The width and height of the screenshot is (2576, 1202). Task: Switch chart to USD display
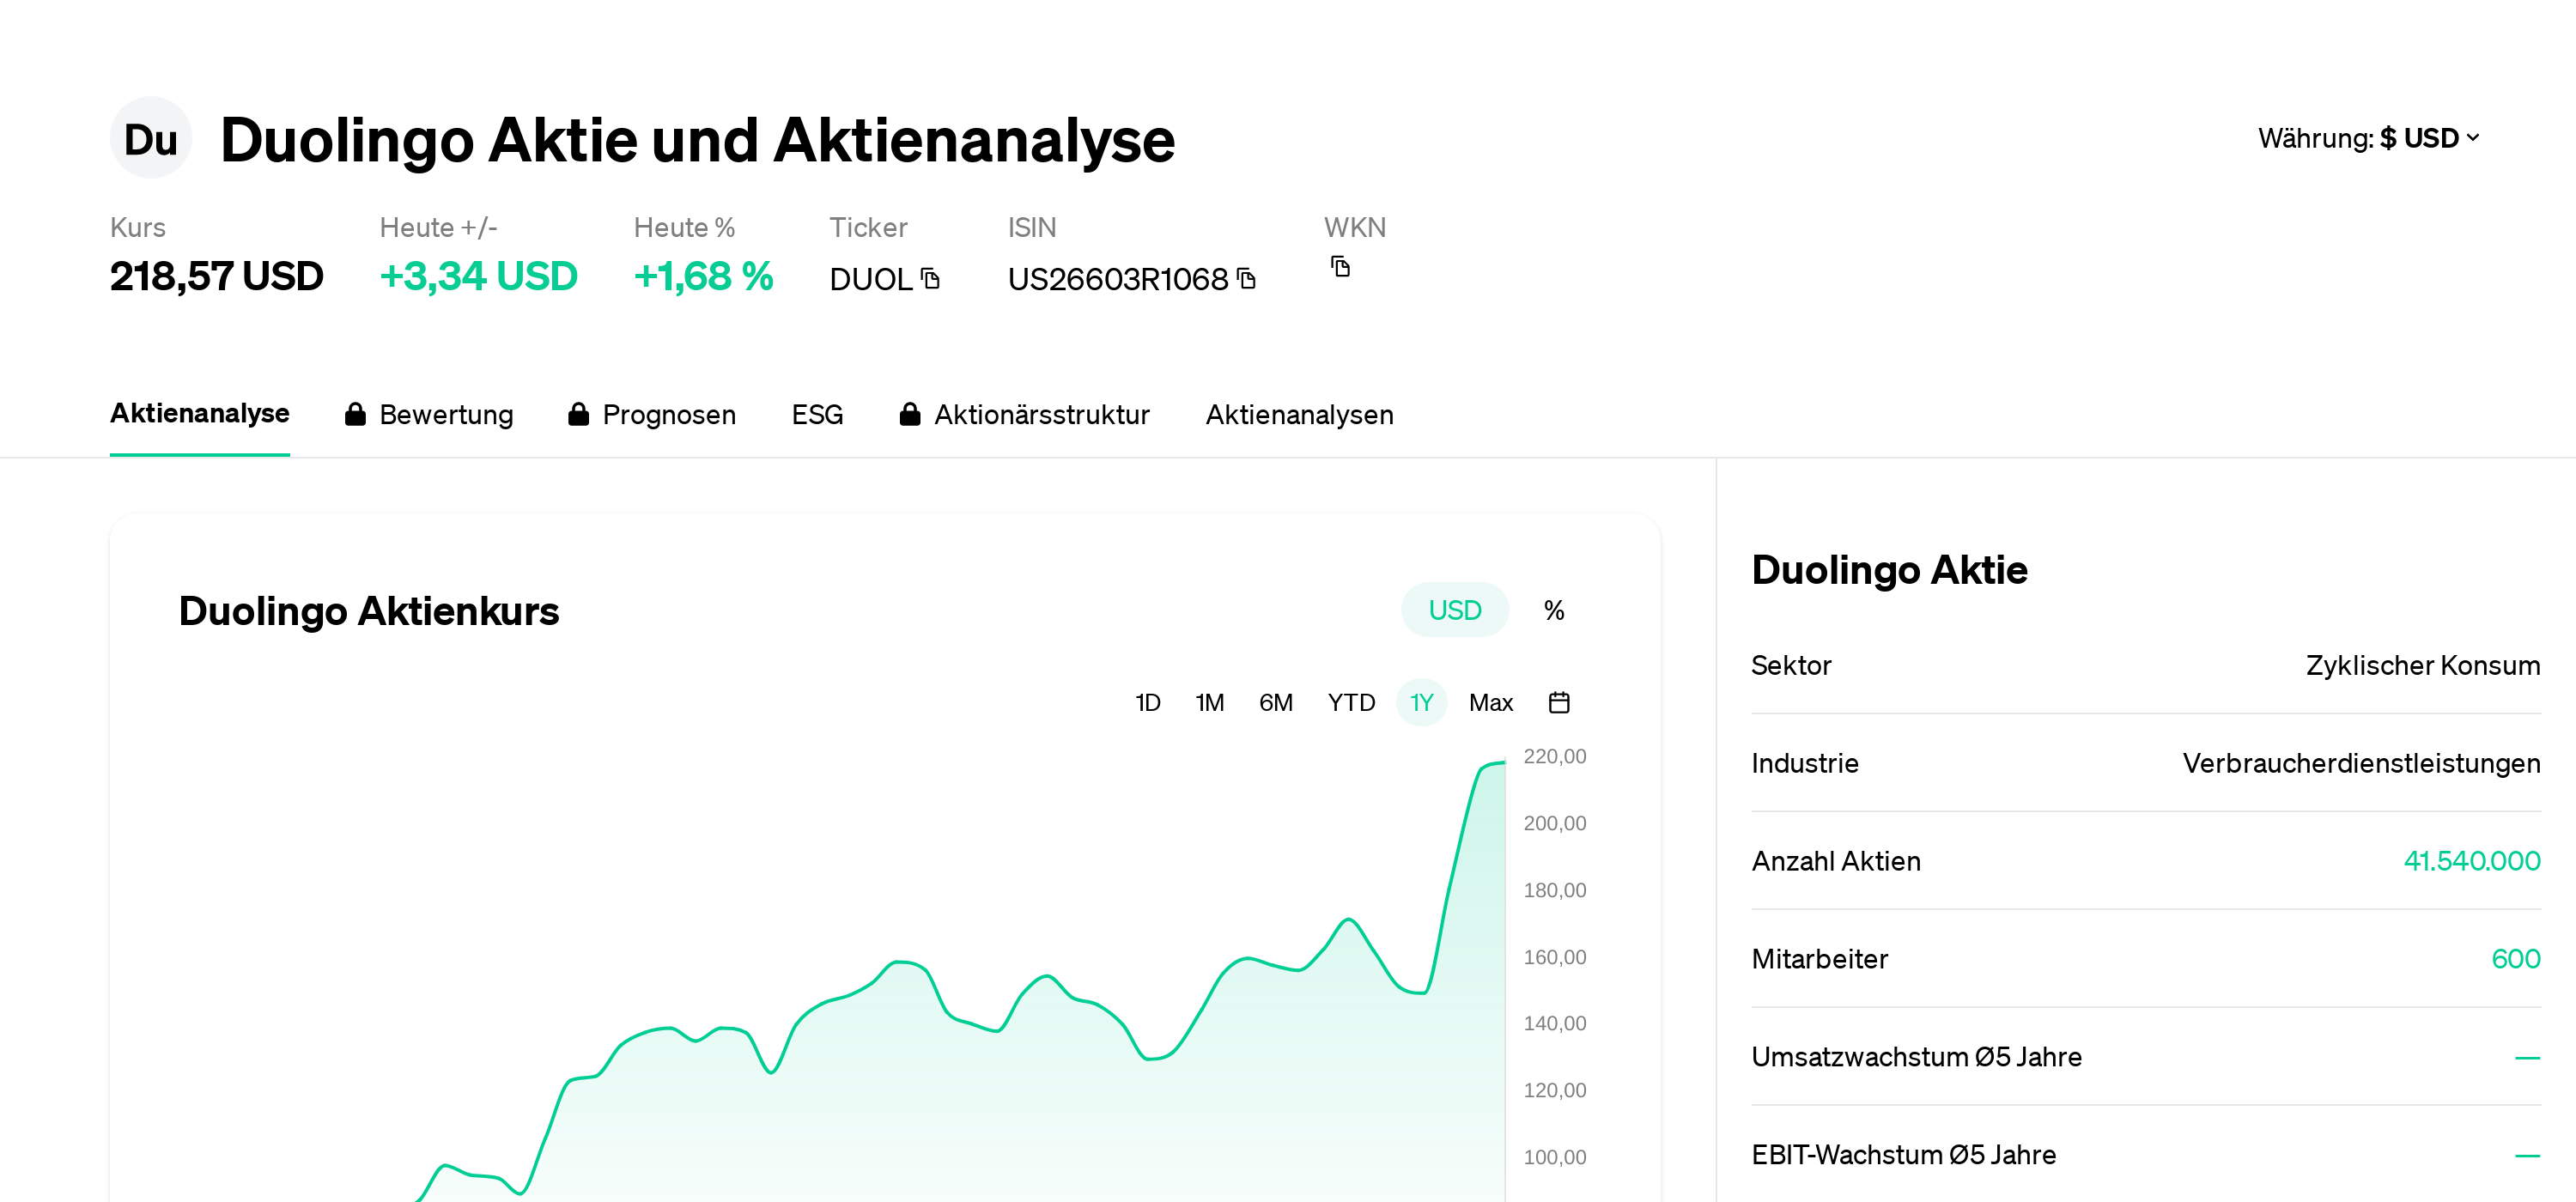(x=1454, y=610)
